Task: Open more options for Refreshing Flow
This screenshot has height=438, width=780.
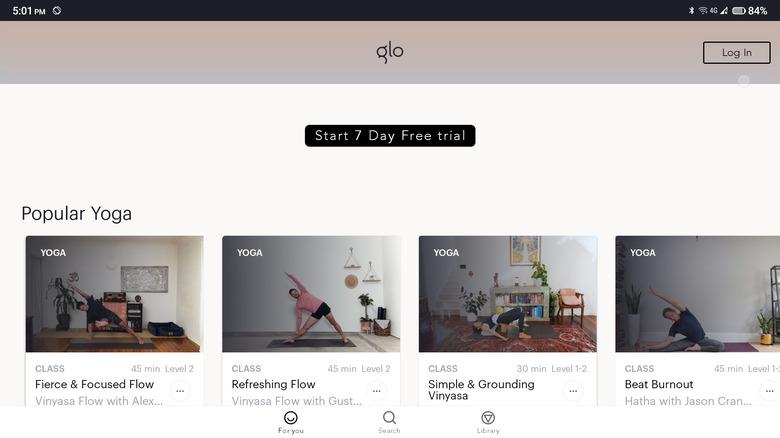Action: [x=377, y=391]
